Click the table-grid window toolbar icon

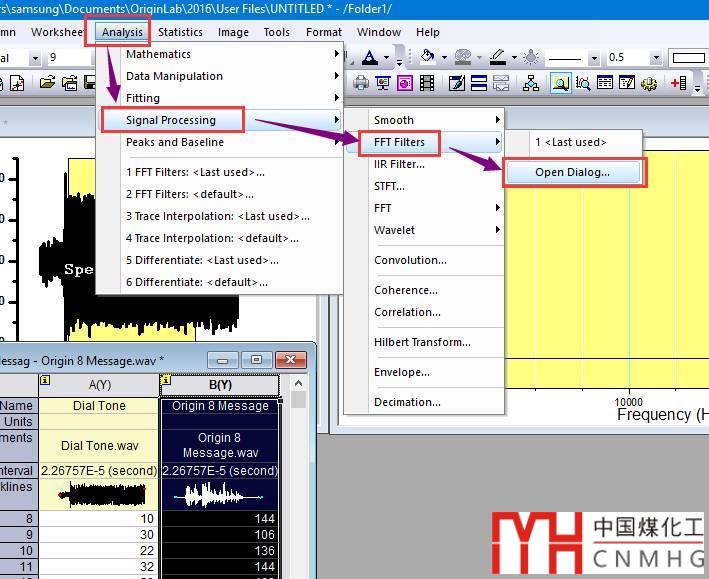(x=605, y=84)
